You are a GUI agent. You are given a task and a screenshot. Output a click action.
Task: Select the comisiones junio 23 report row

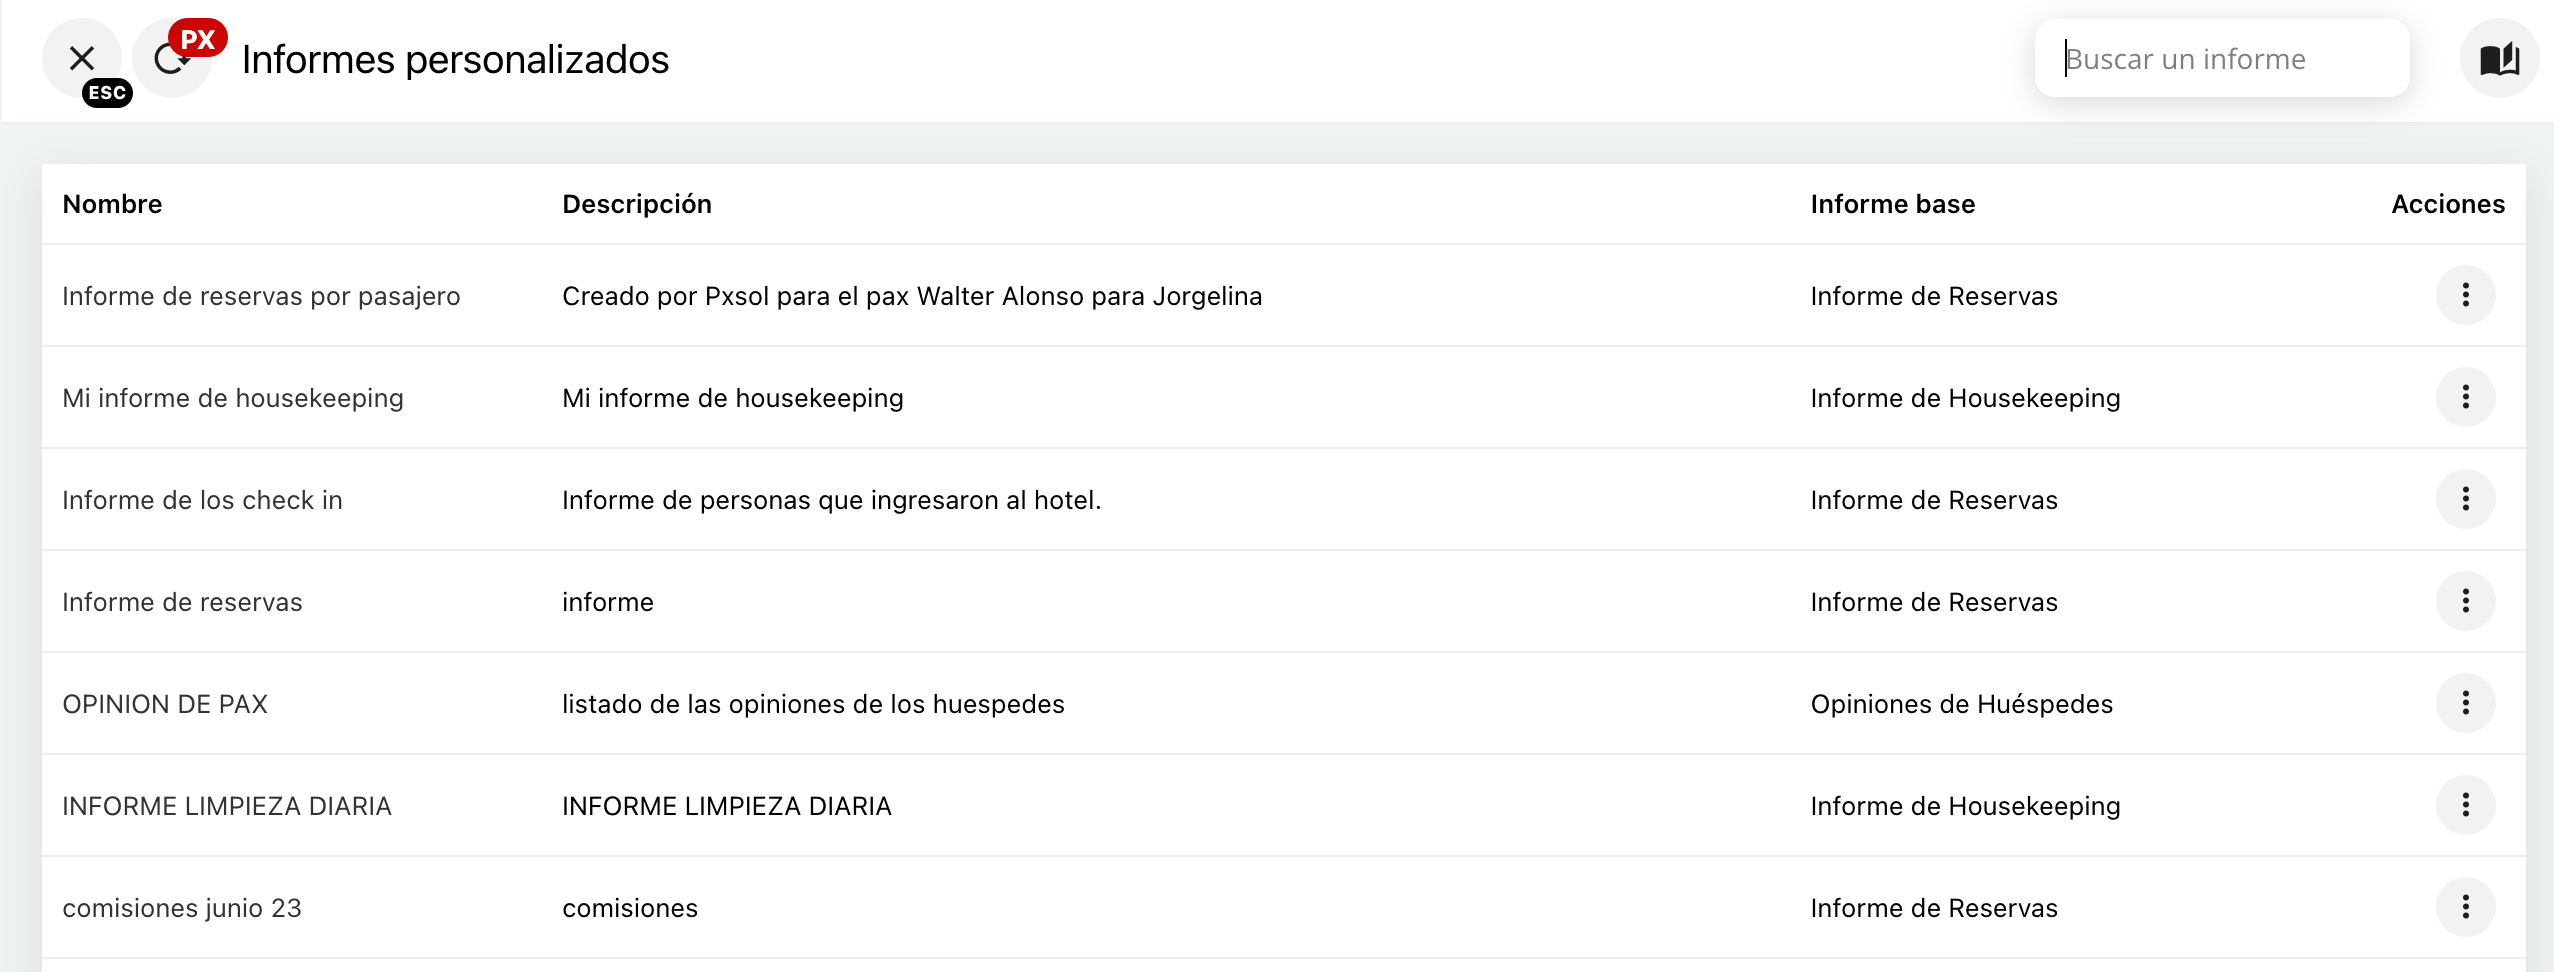tap(182, 907)
